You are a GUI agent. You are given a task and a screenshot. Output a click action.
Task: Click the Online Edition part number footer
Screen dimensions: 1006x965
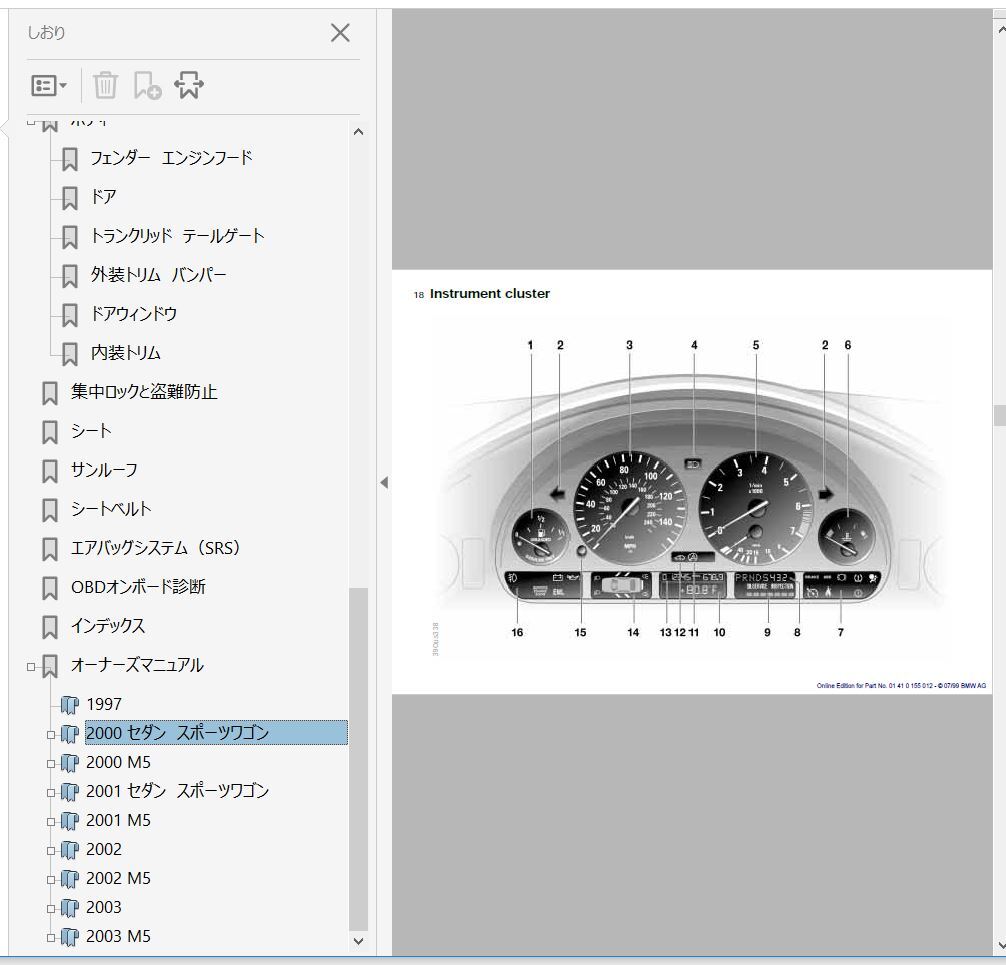tap(901, 686)
